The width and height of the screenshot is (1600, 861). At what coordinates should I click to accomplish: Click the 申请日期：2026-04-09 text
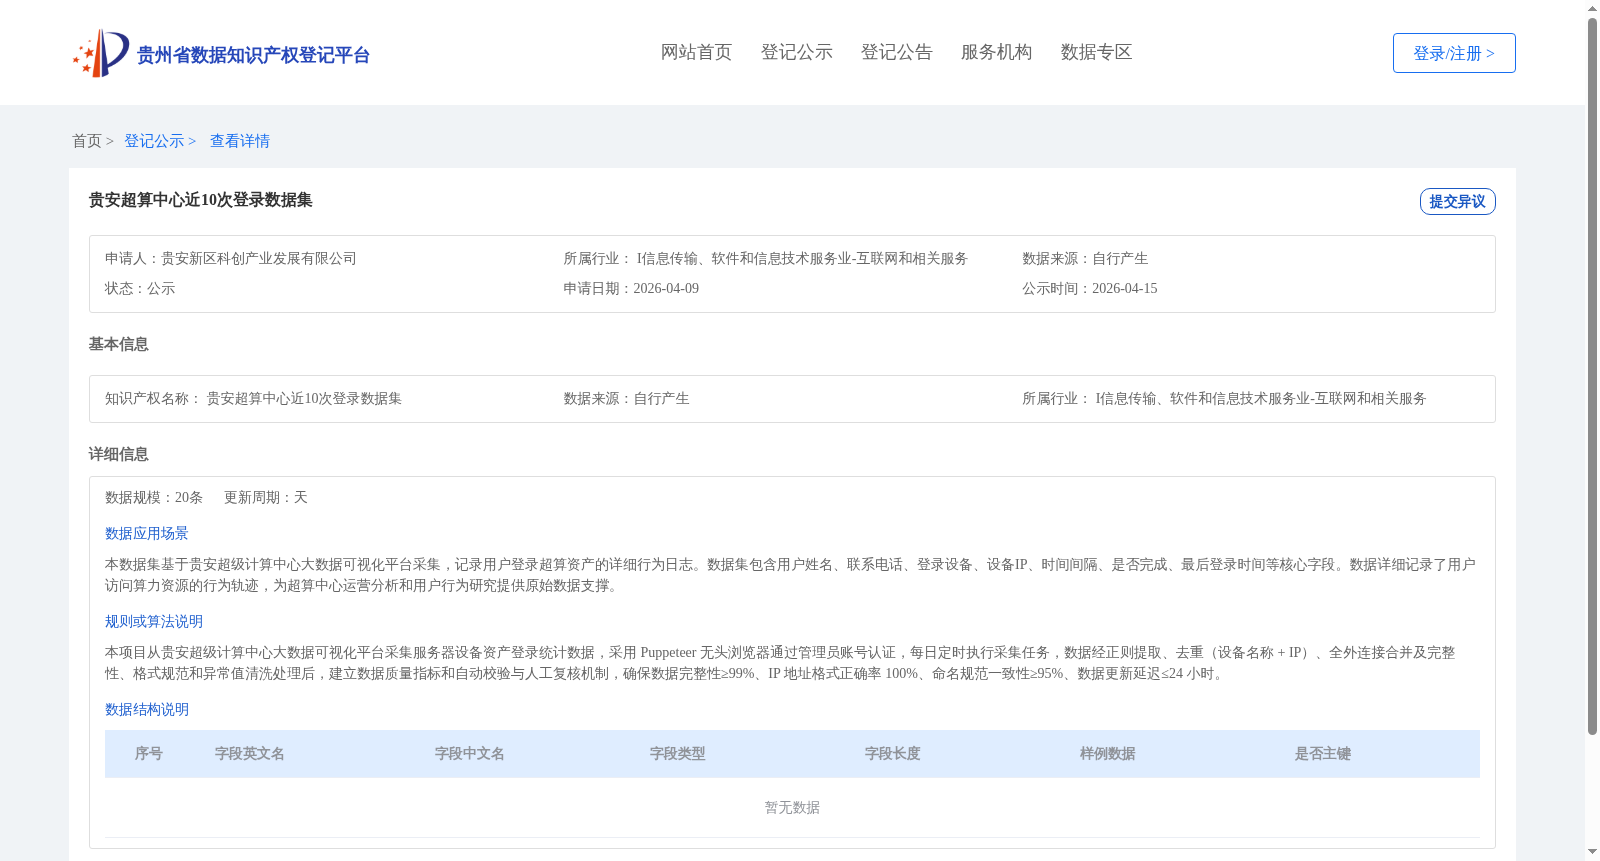(631, 288)
